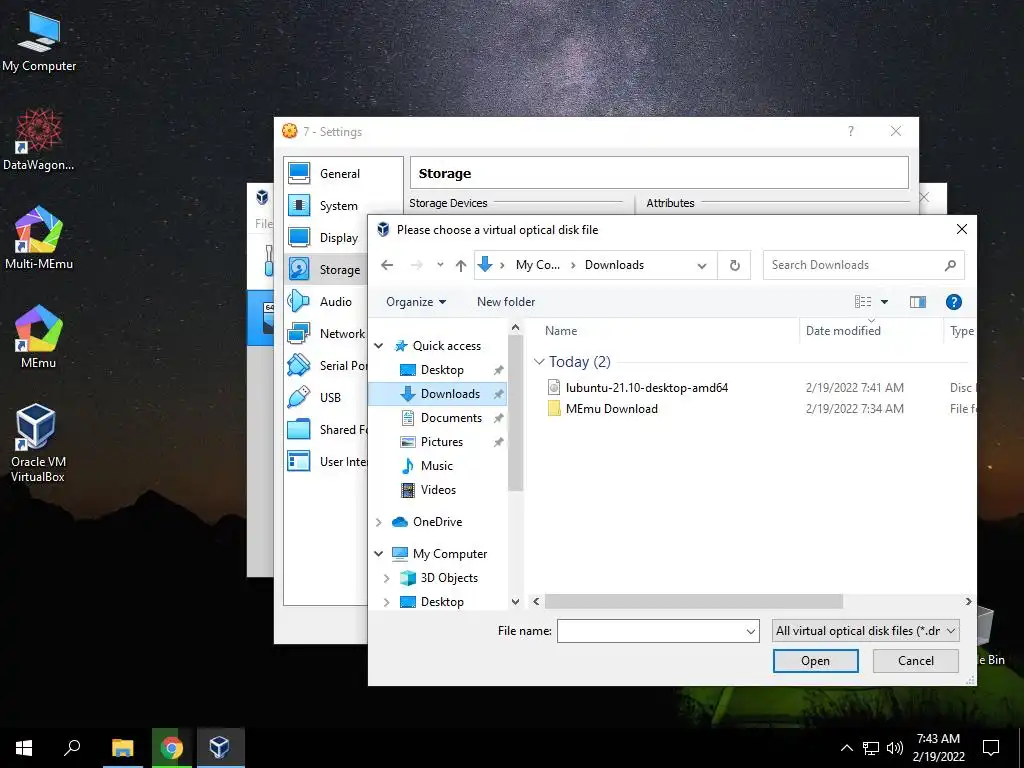Open file type filter dropdown

(865, 631)
